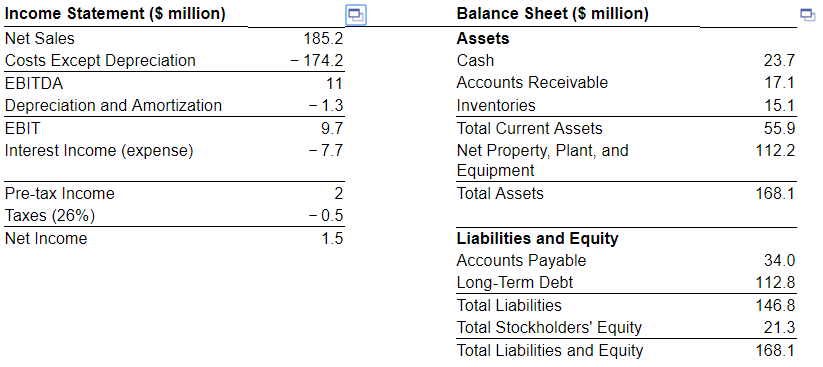Select the Net Income value 1.5
This screenshot has width=823, height=367.
[x=332, y=238]
